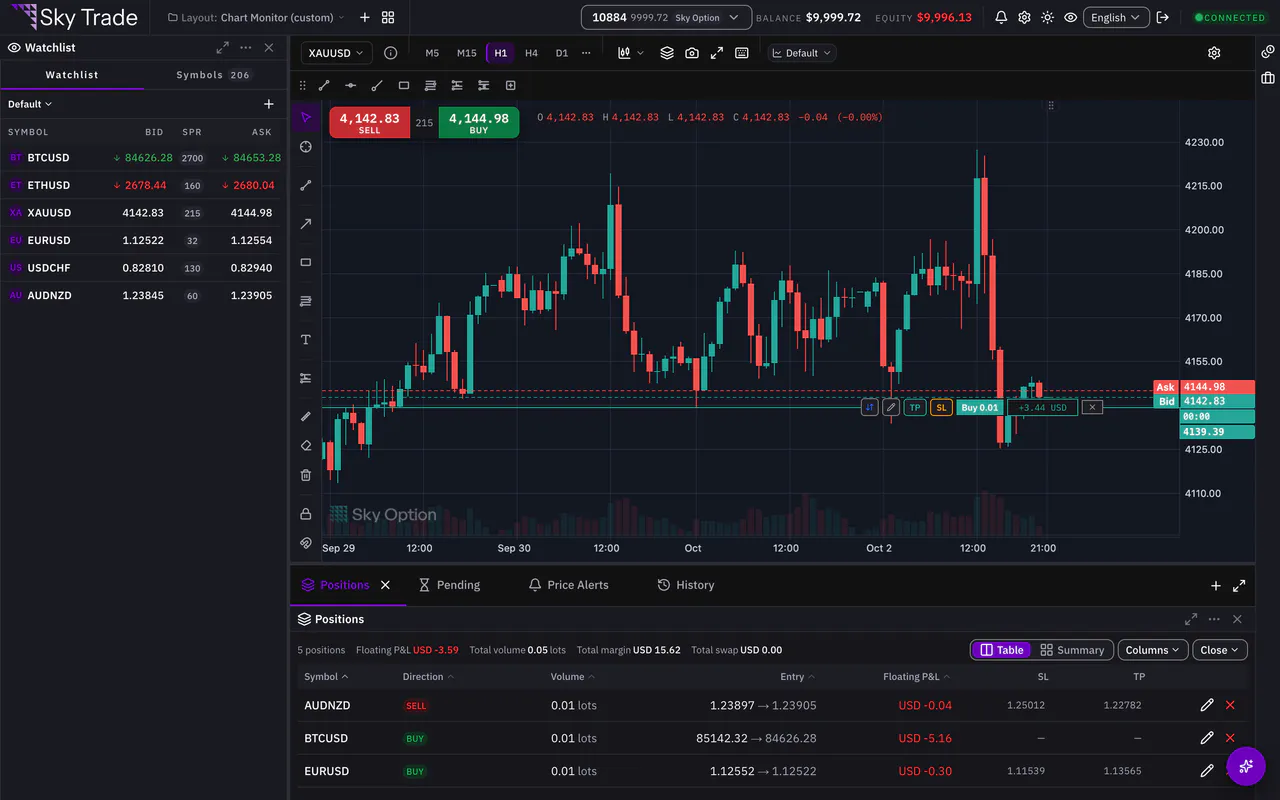Open the chart screenshot camera
The height and width of the screenshot is (800, 1280).
[x=692, y=53]
